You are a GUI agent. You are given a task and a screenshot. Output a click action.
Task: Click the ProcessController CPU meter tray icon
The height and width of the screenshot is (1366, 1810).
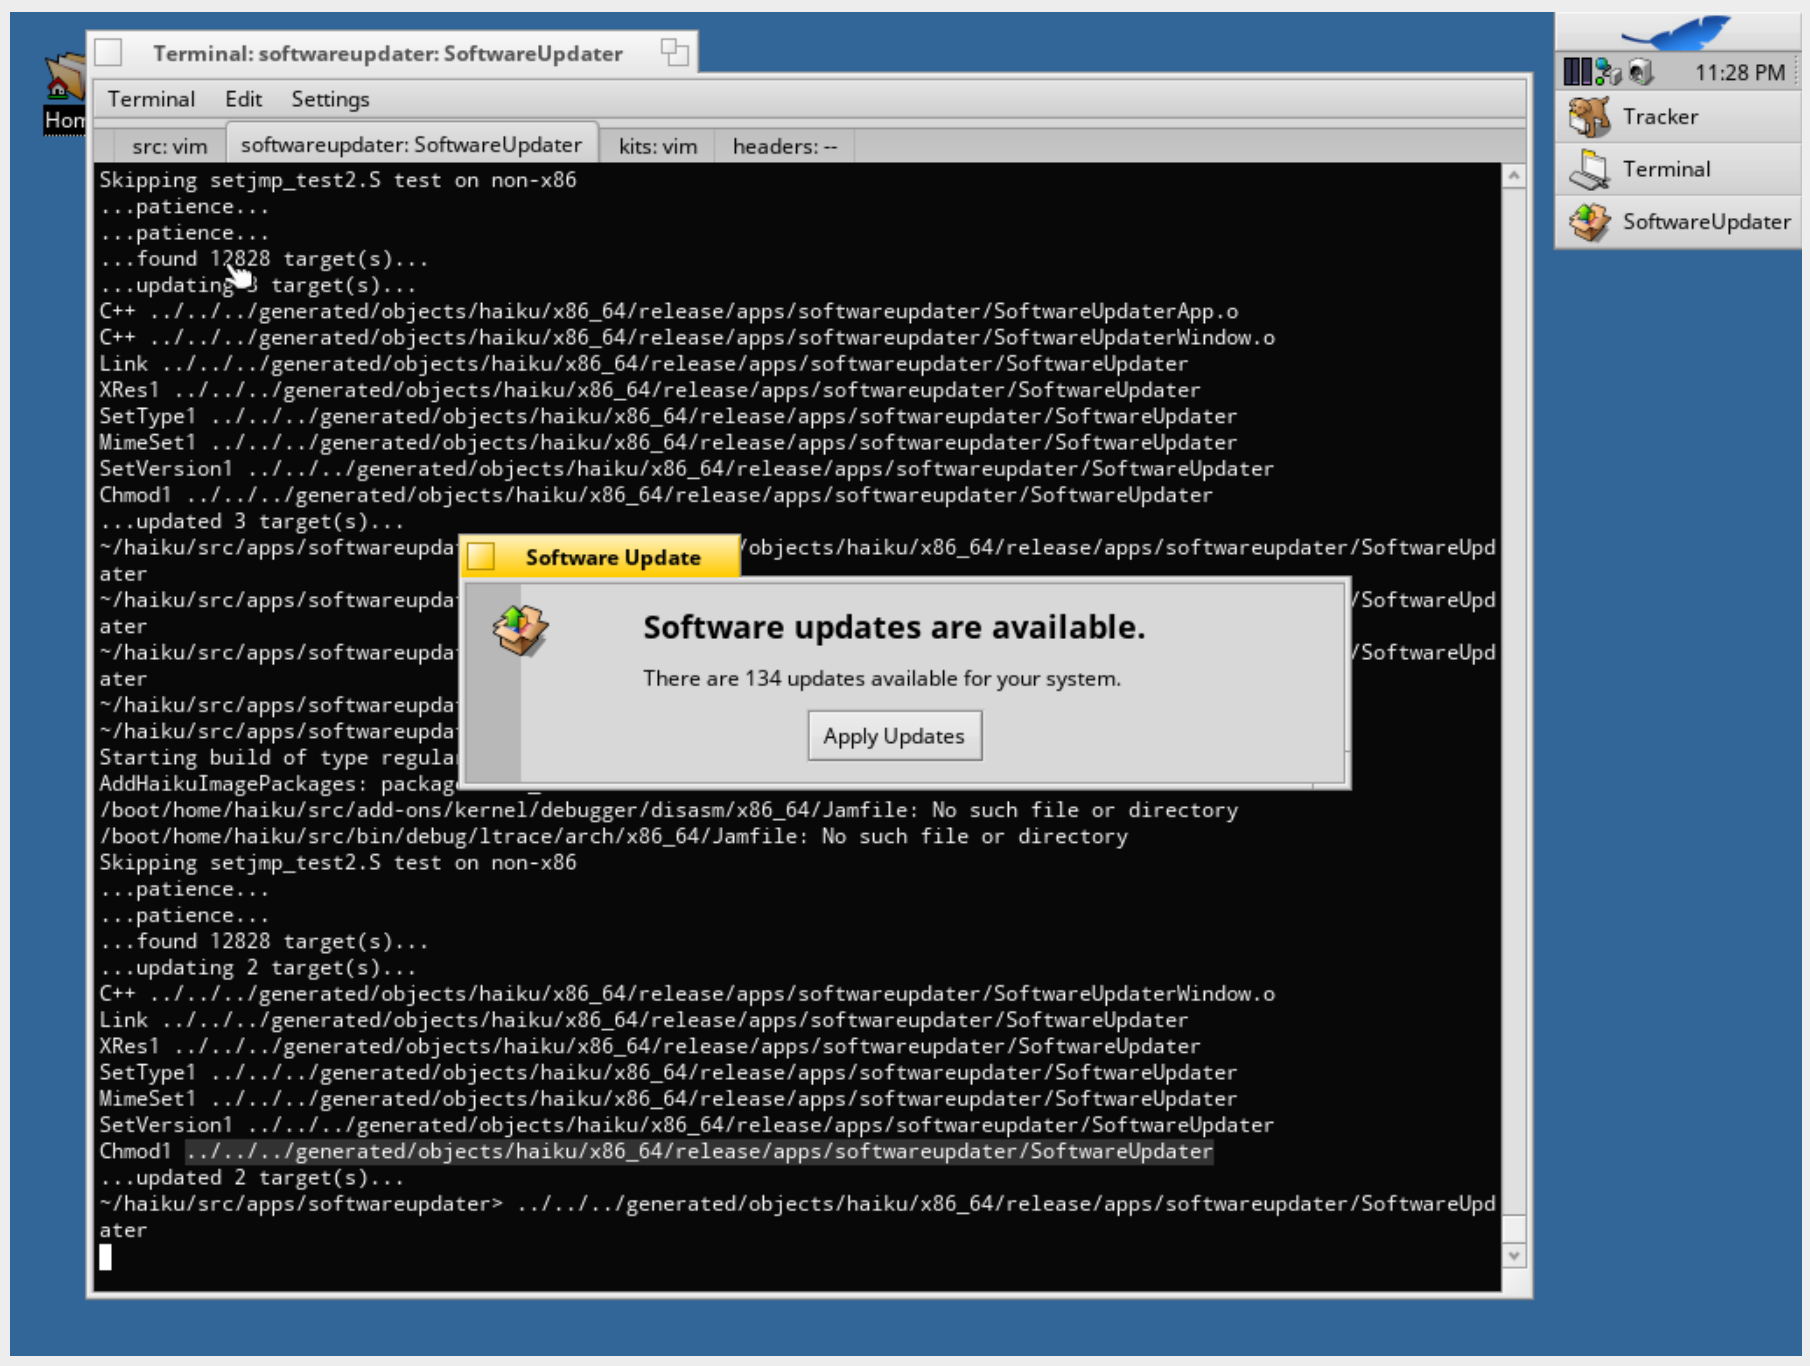[x=1577, y=72]
